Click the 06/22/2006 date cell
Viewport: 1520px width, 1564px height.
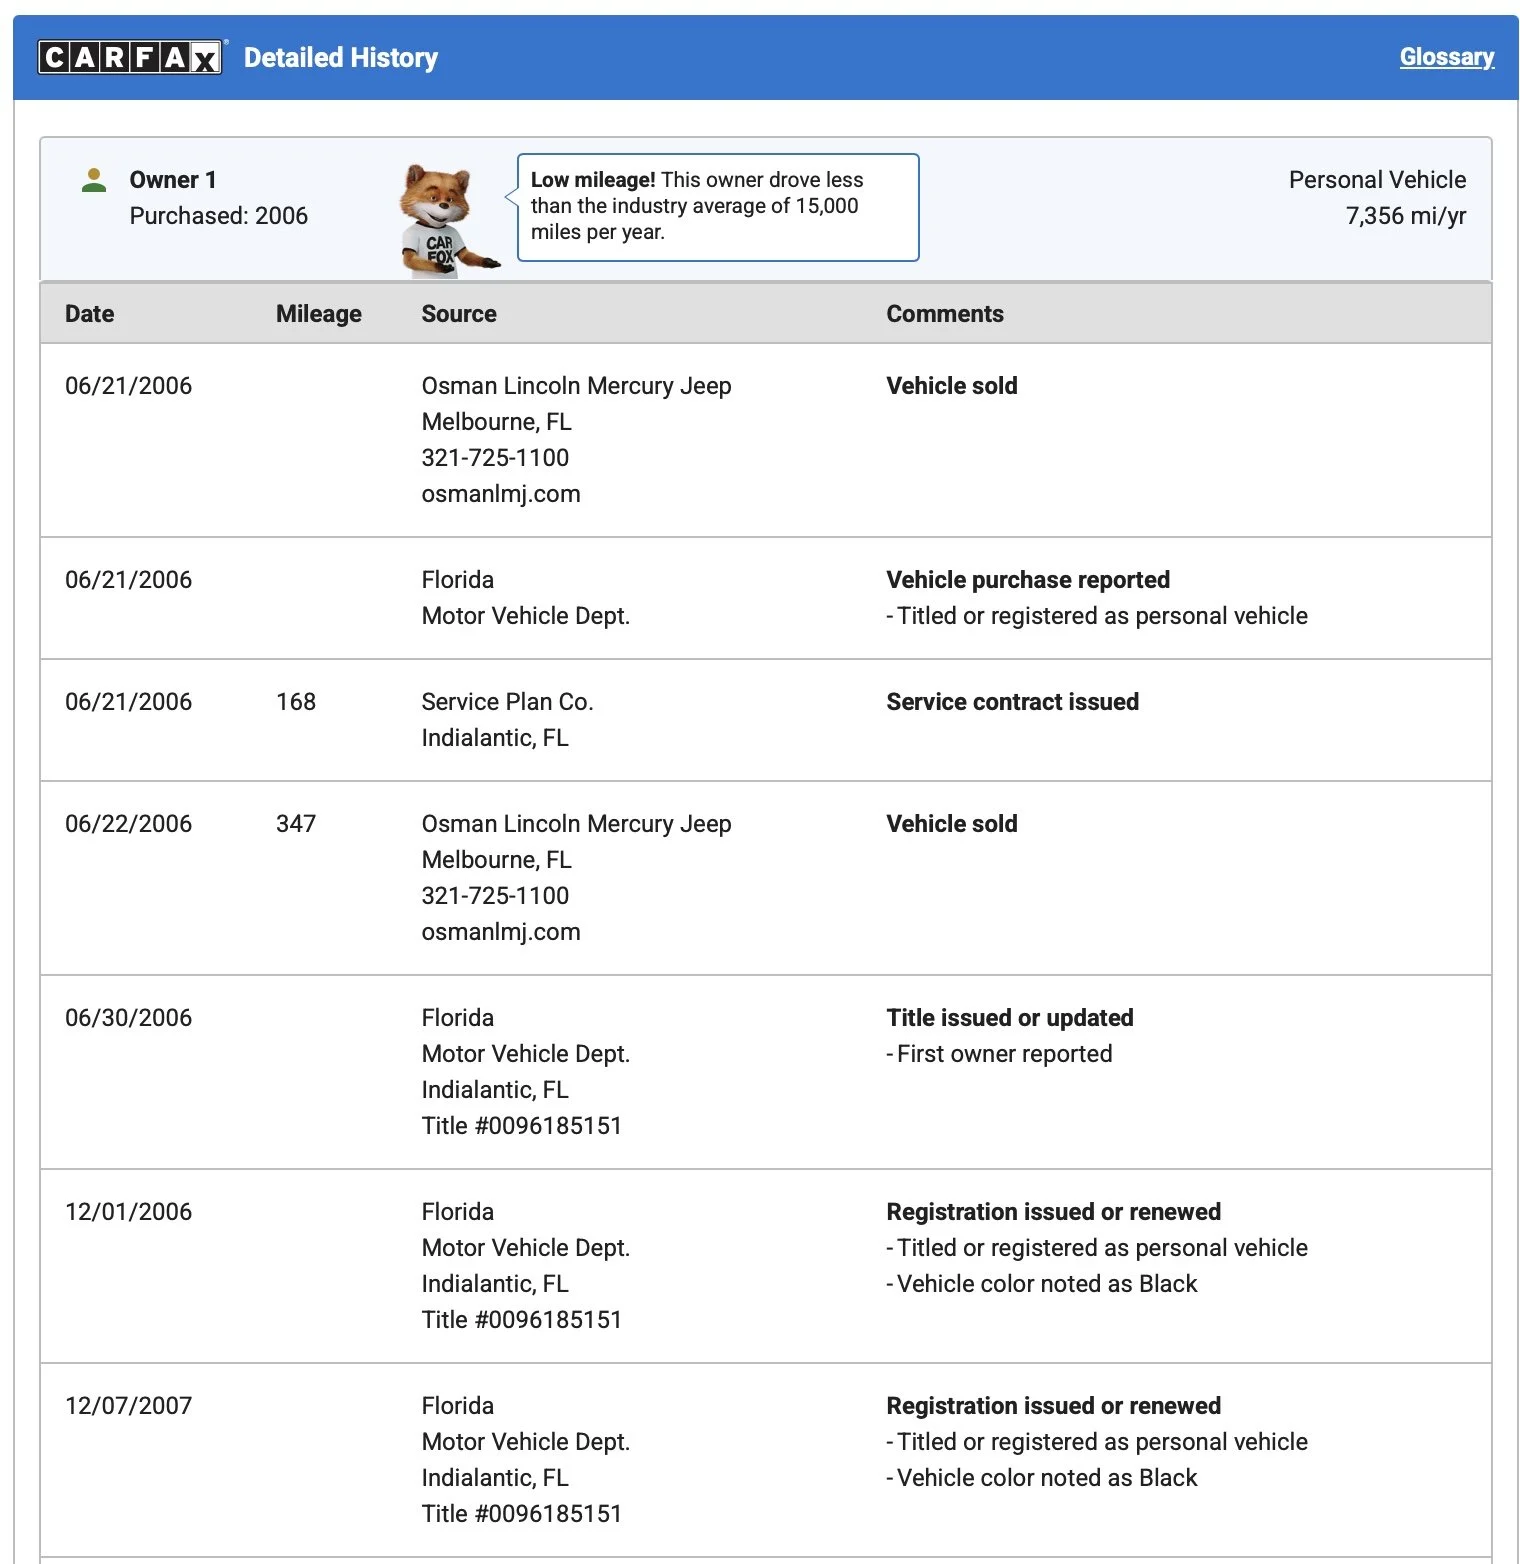coord(128,824)
